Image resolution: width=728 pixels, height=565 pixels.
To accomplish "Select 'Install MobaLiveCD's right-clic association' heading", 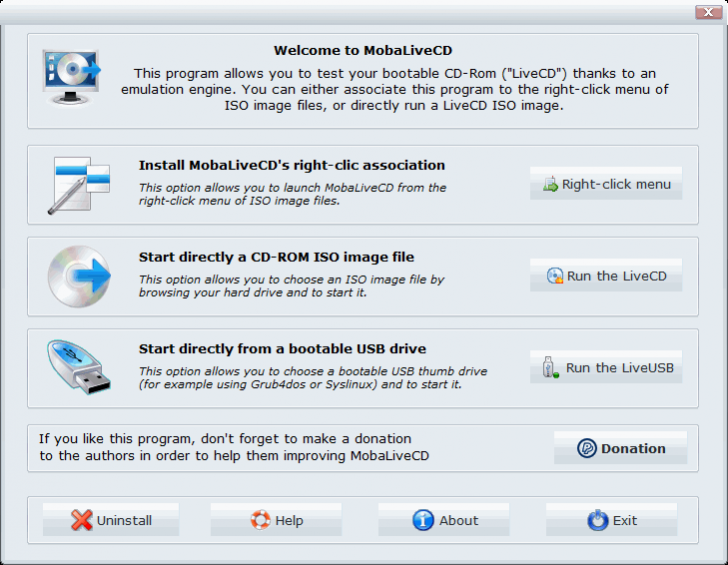I will click(292, 165).
